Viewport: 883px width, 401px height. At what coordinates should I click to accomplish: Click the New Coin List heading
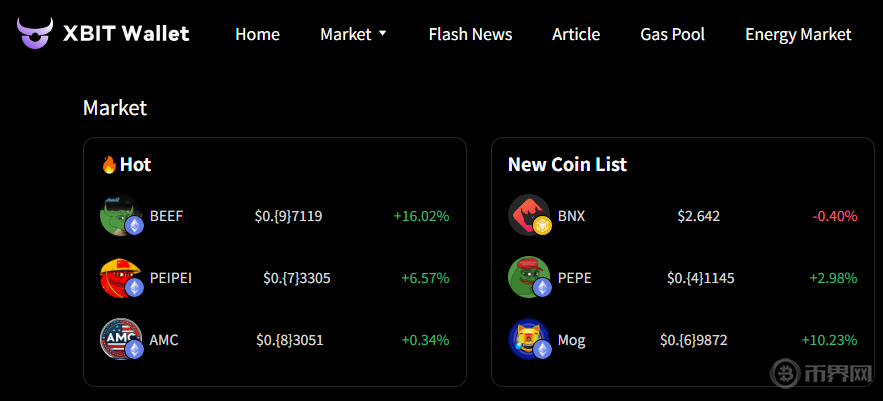pyautogui.click(x=567, y=165)
